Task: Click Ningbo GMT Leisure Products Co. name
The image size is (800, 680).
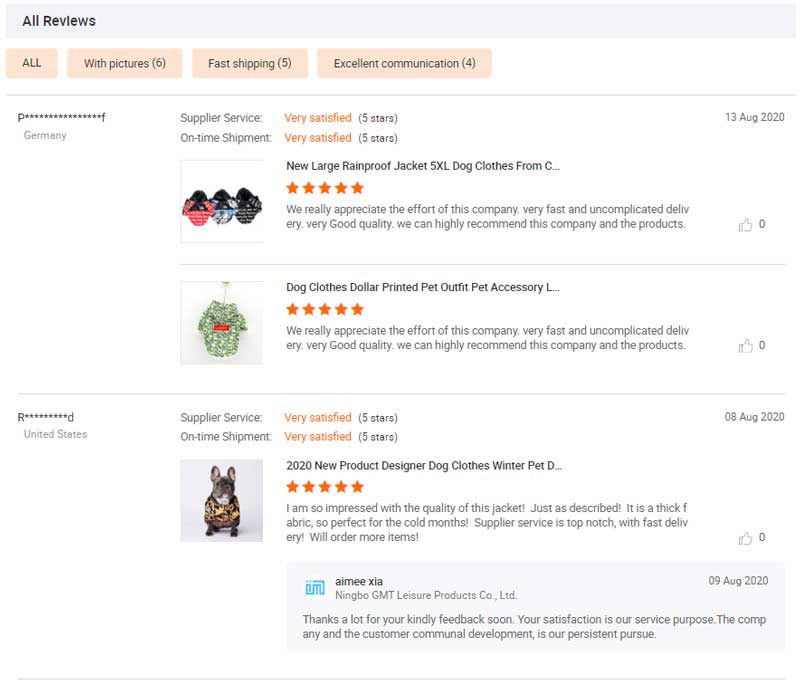Action: pos(426,596)
